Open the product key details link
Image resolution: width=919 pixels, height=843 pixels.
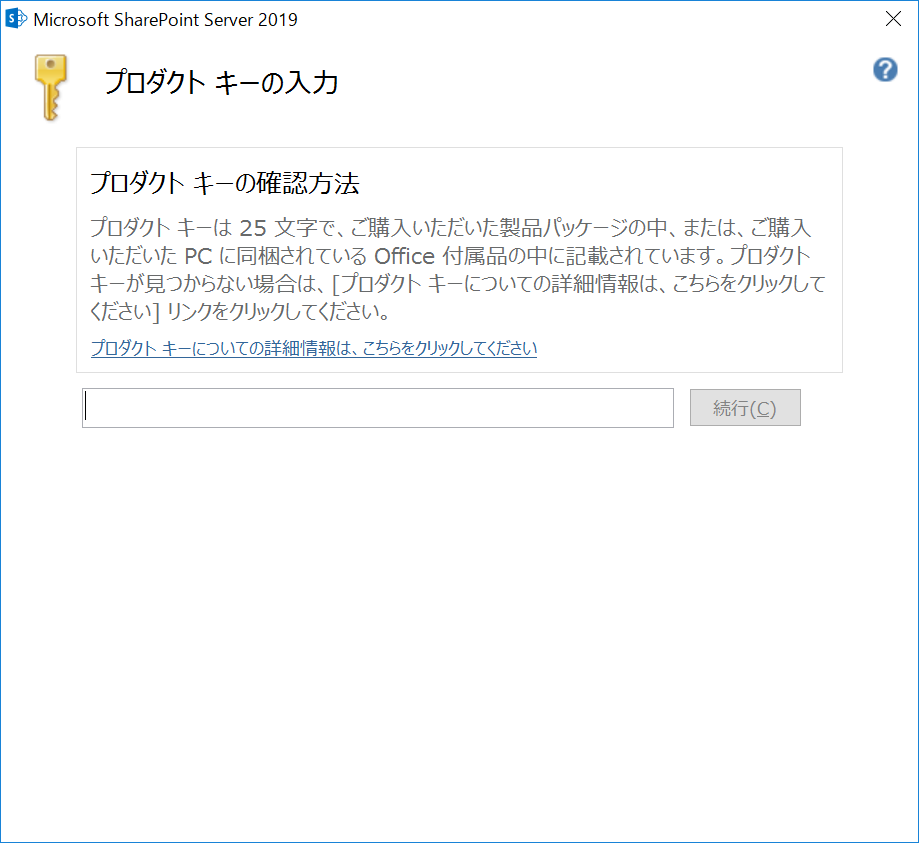314,348
